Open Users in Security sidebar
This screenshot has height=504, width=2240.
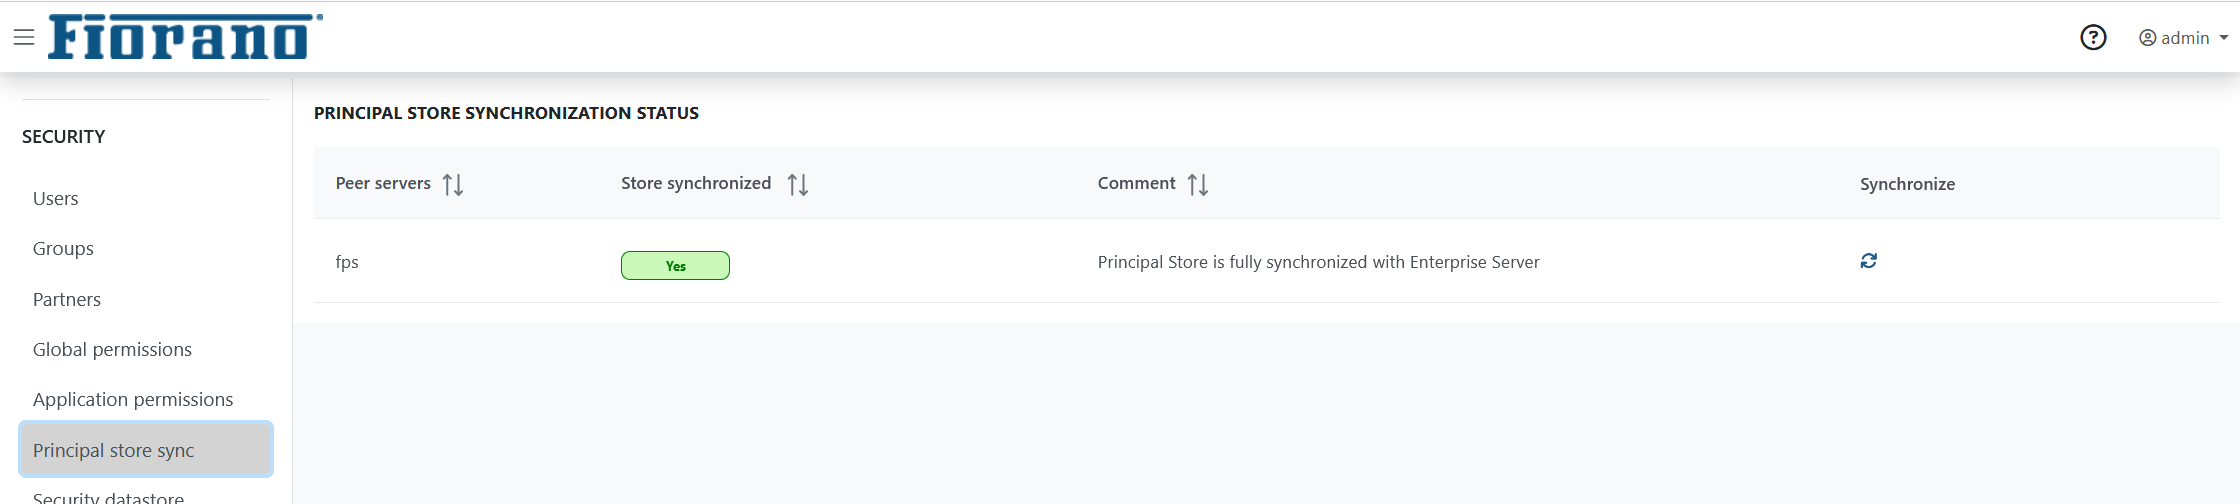56,199
